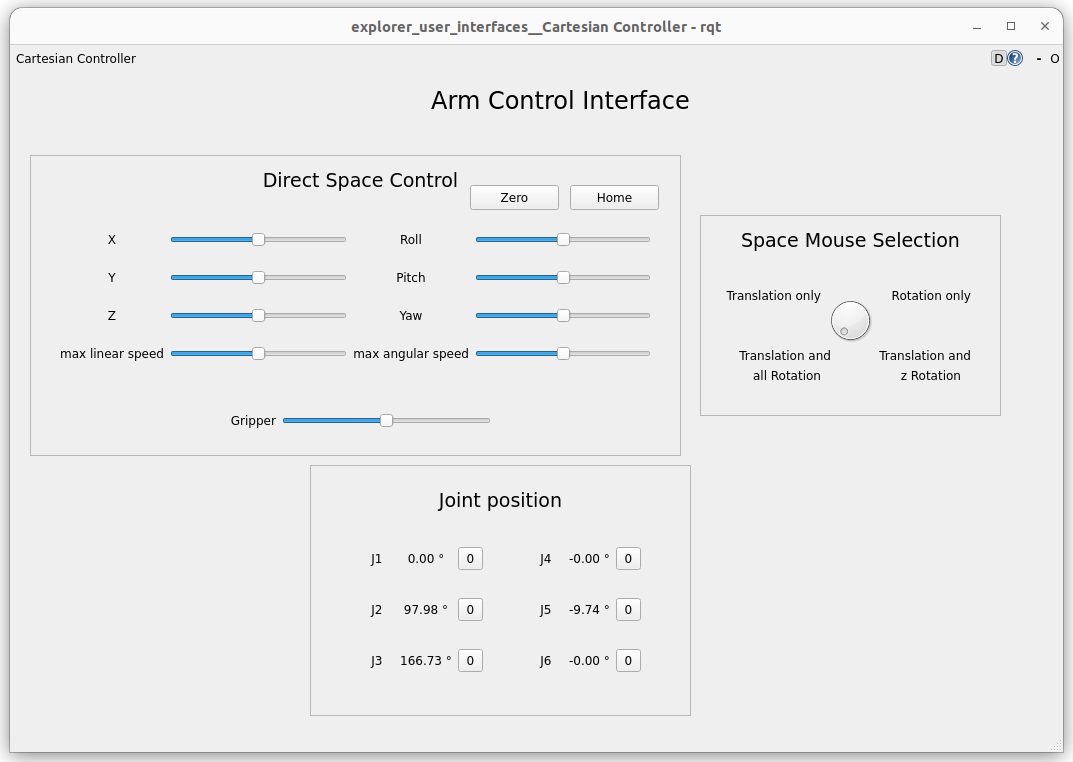Select 'Translation and all Rotation' mode
Screen dimensions: 1073x762
[787, 365]
